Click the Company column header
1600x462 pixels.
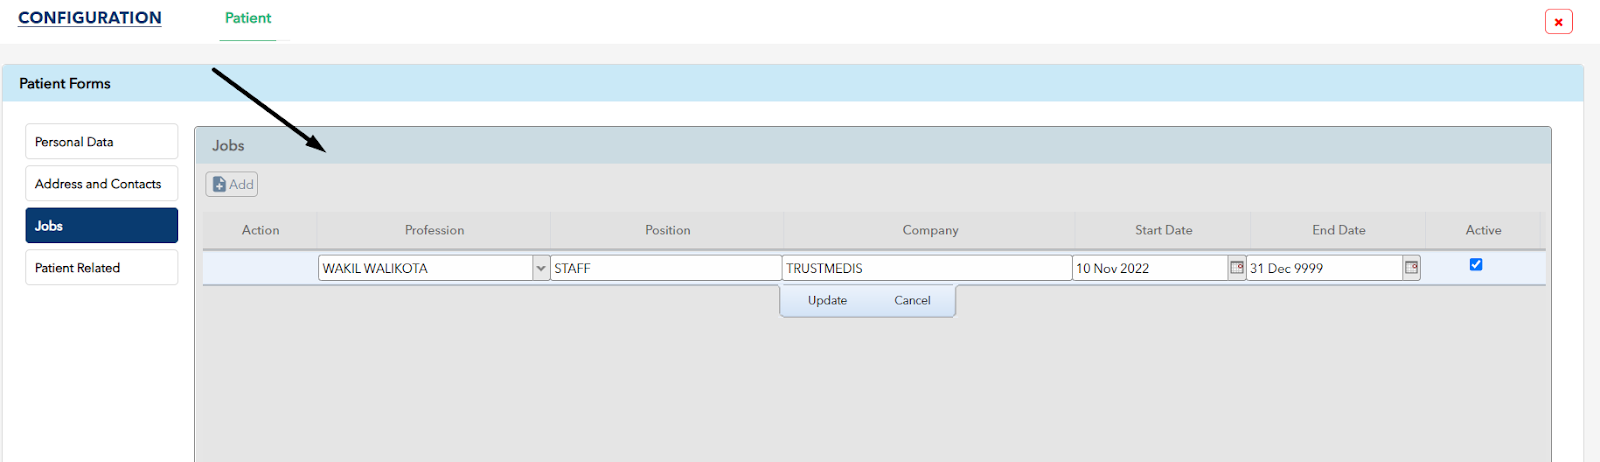click(x=930, y=230)
